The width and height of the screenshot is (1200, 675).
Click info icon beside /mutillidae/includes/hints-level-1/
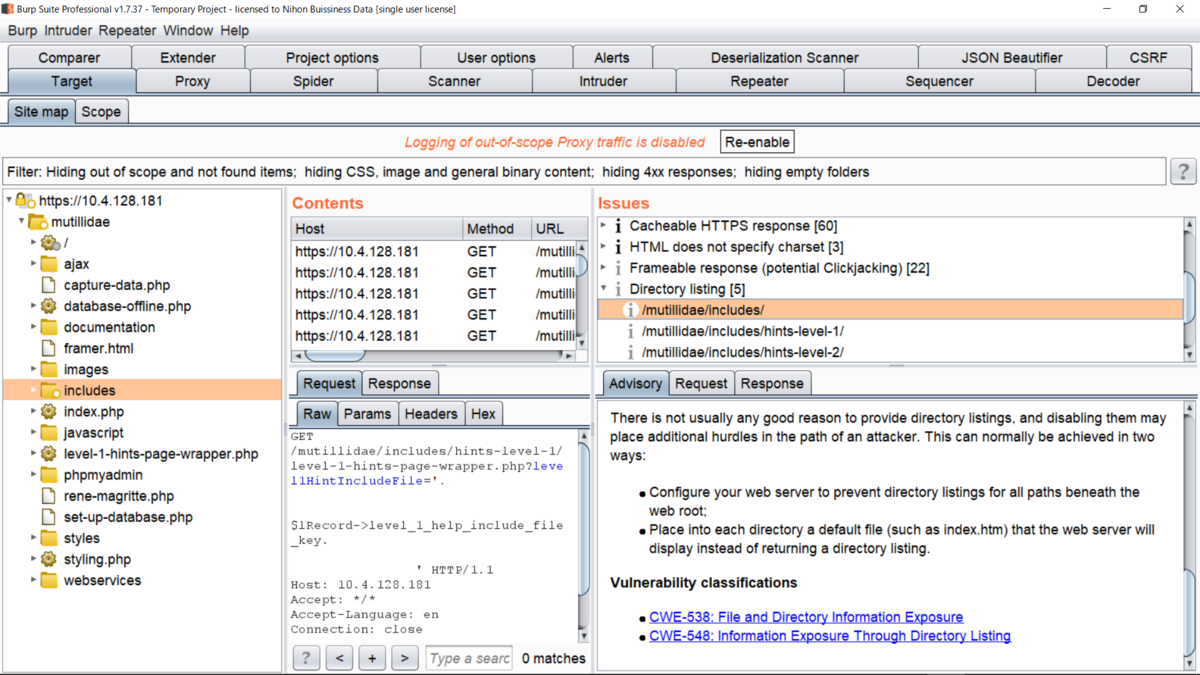pos(630,331)
